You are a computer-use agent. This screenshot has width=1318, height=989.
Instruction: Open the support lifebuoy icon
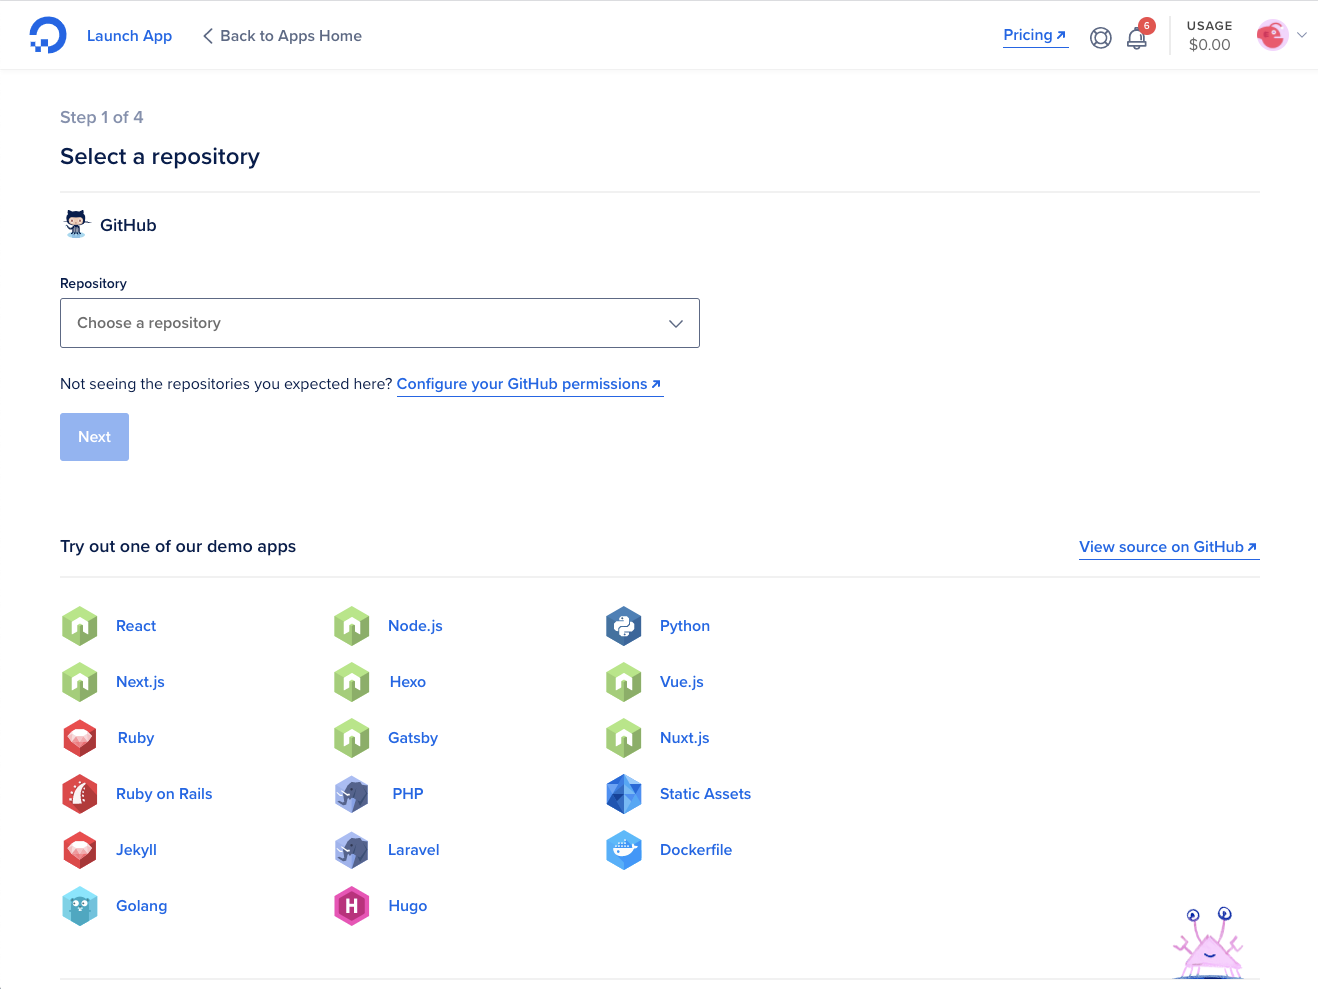pos(1101,38)
